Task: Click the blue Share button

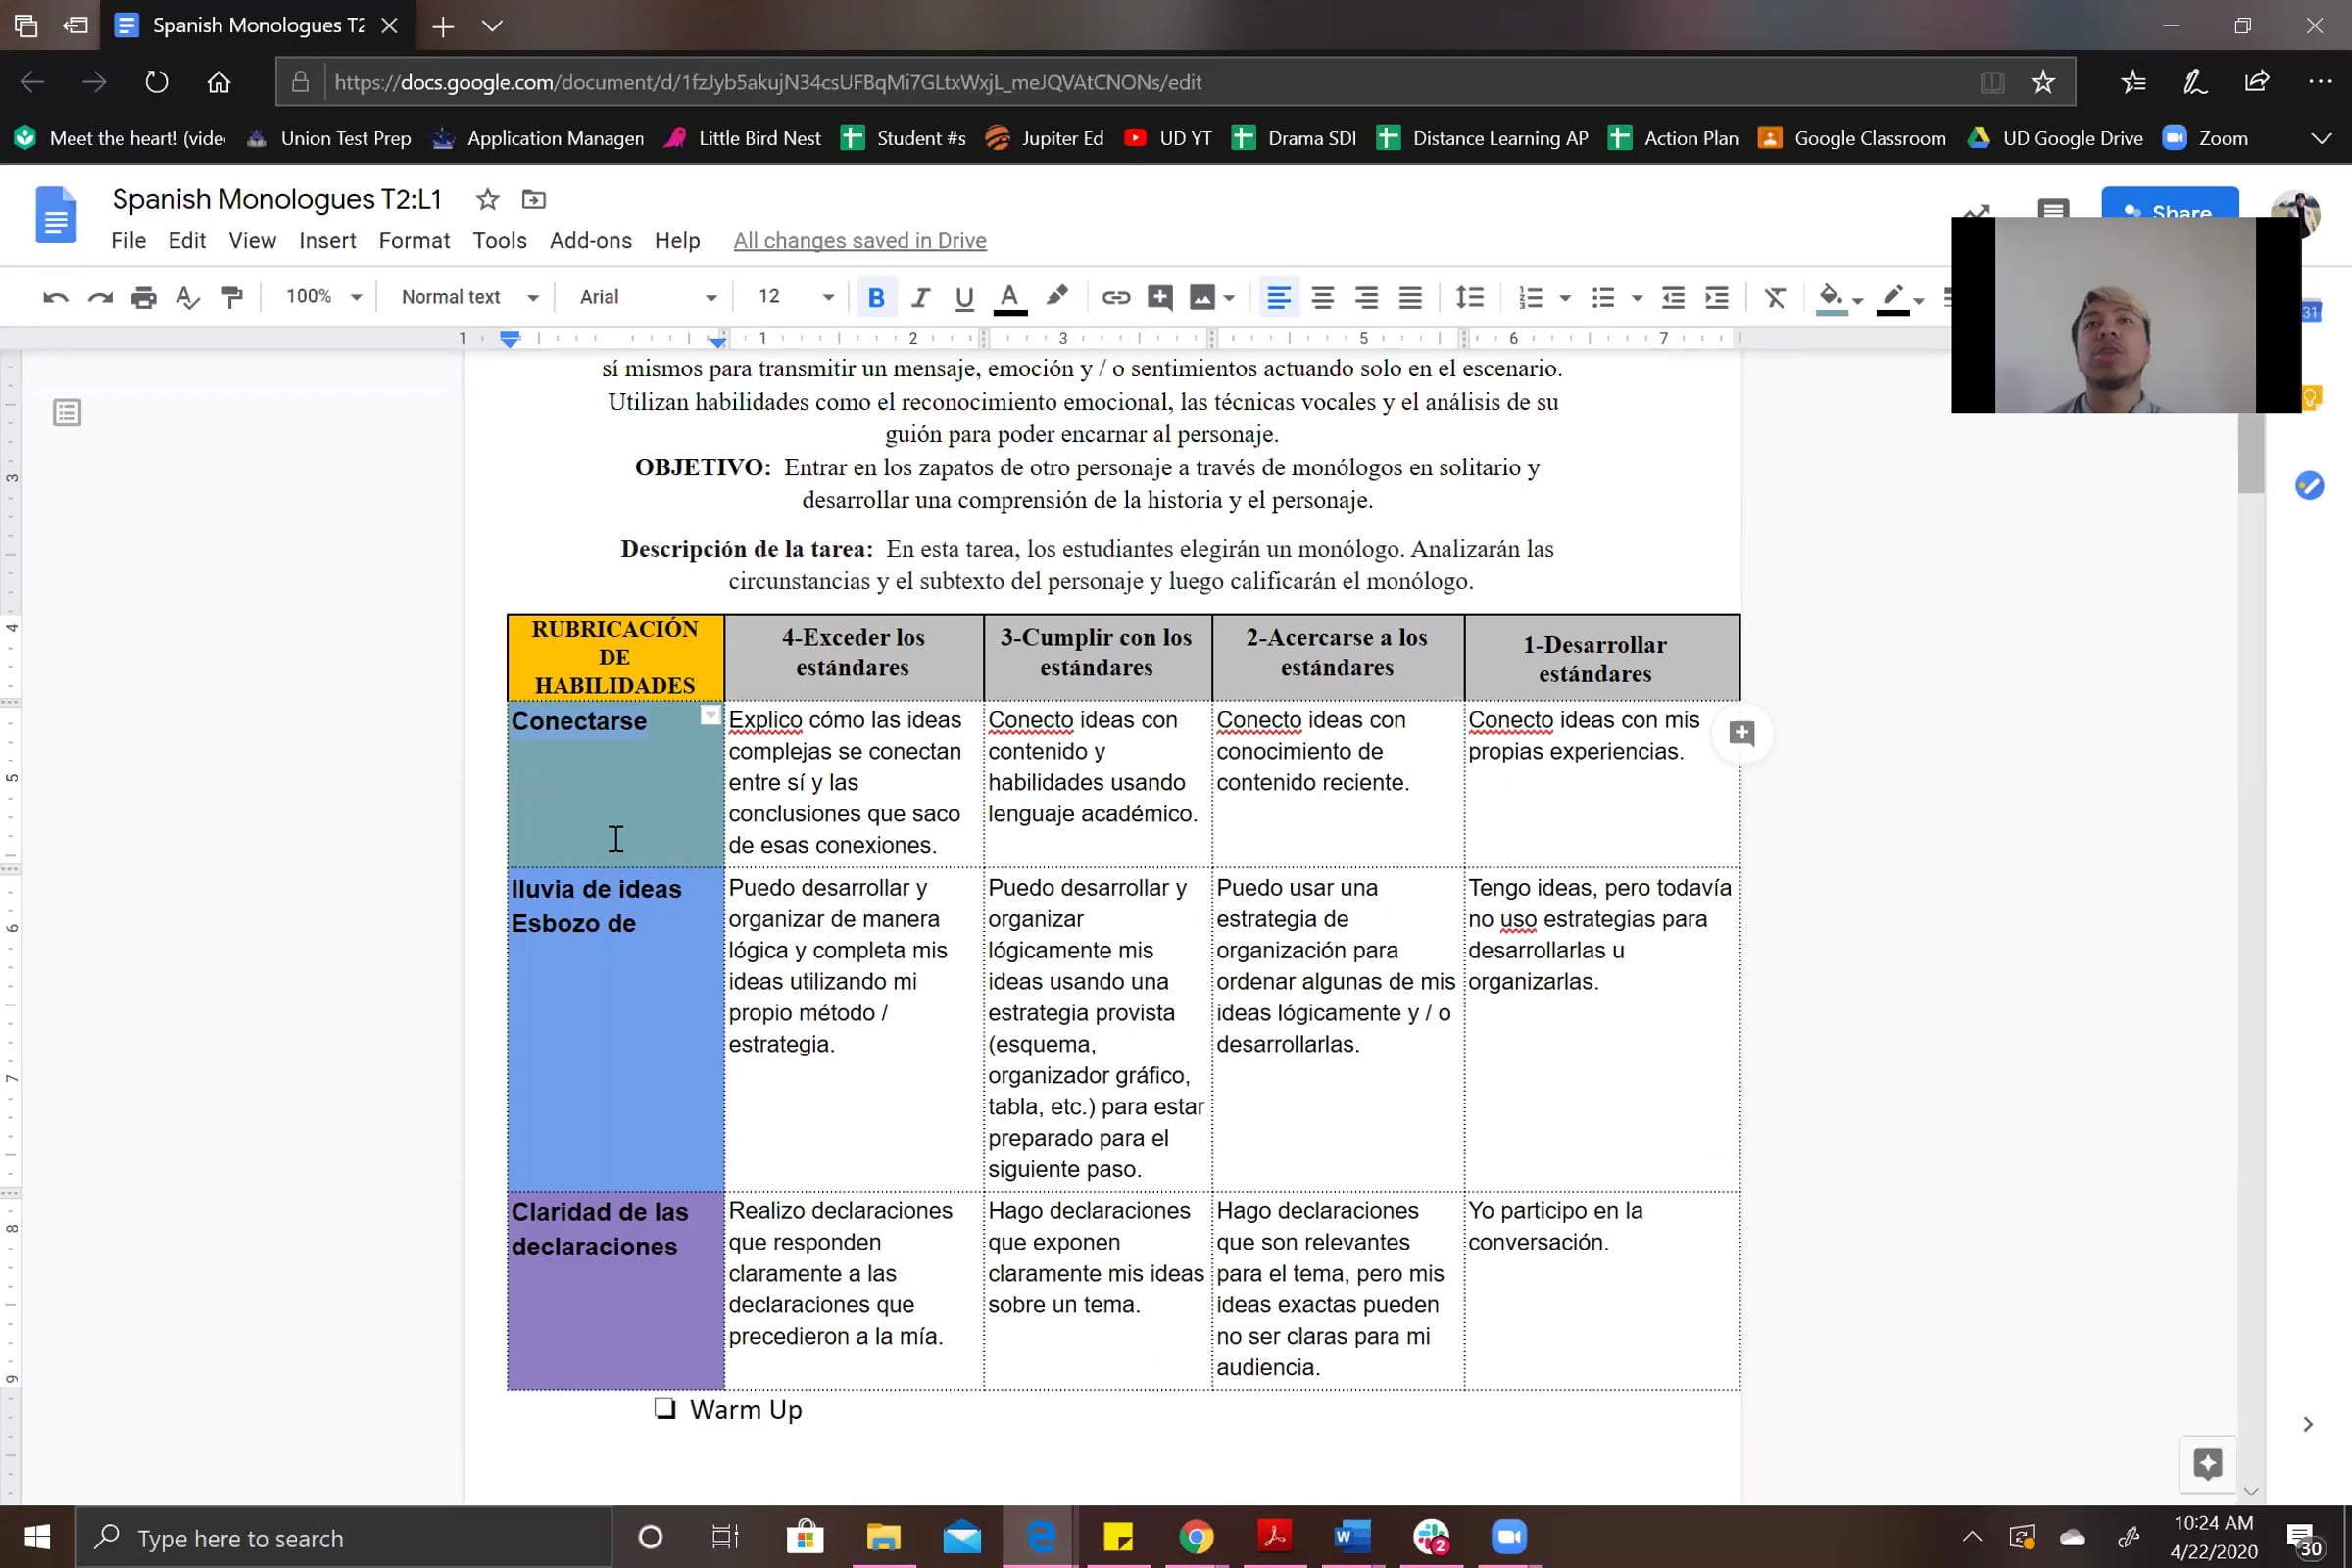Action: click(2168, 205)
